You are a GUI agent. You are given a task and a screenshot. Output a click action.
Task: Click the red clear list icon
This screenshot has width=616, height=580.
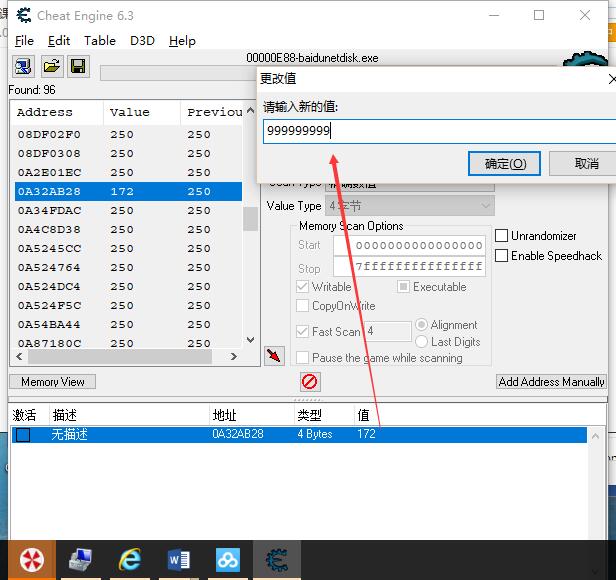(x=310, y=382)
